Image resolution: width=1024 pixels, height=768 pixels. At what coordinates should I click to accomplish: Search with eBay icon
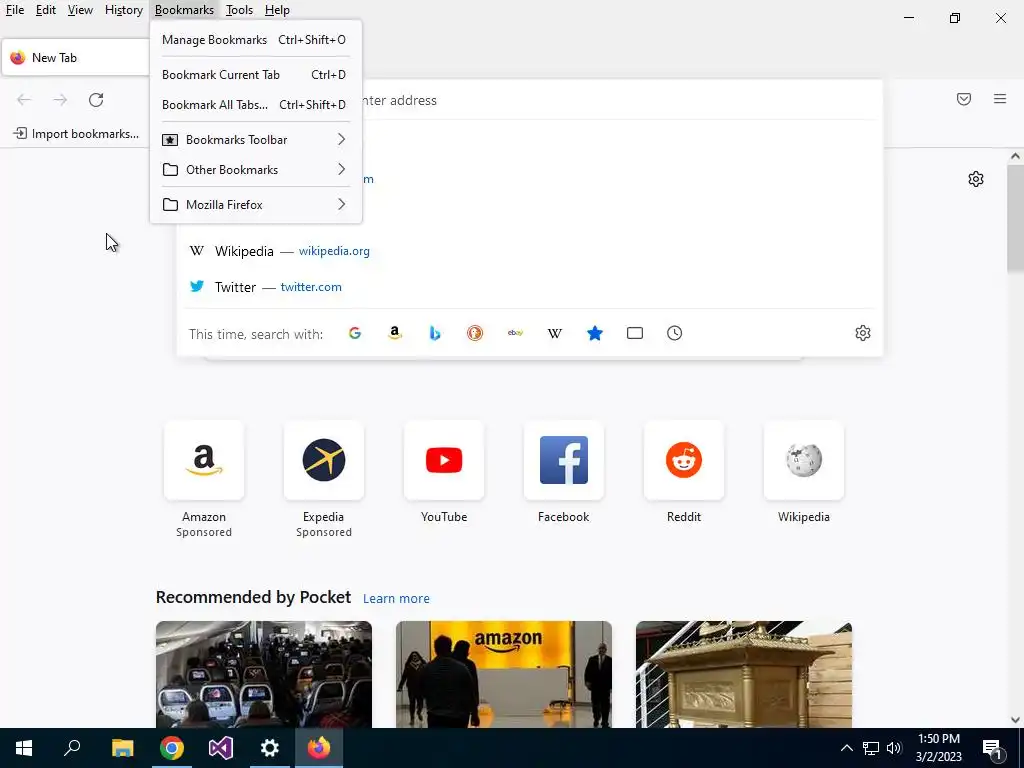tap(515, 333)
